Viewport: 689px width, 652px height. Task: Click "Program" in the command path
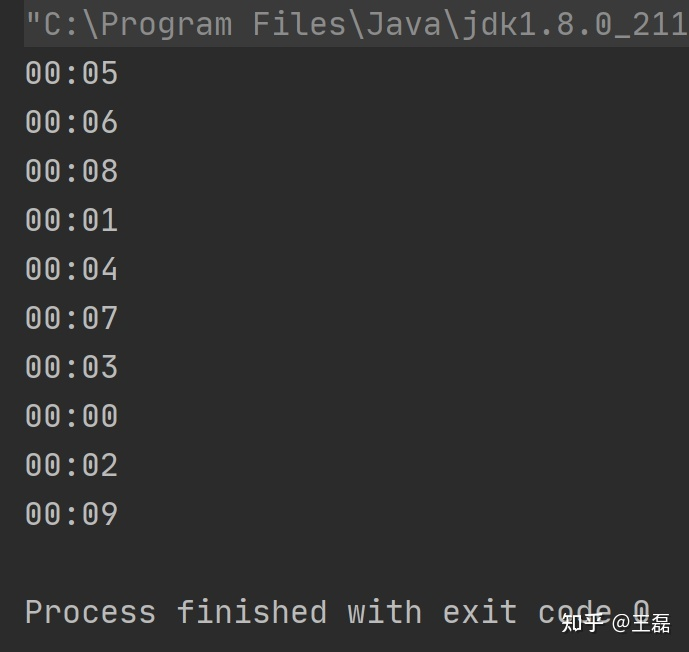pos(166,24)
